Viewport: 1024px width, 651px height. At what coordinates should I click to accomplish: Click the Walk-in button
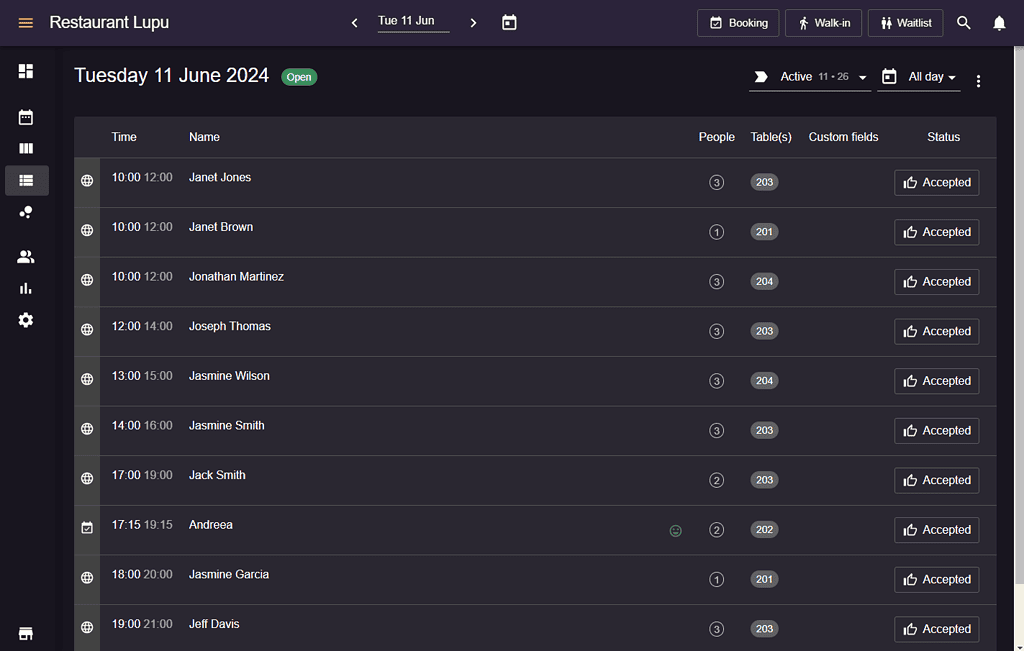pyautogui.click(x=824, y=23)
